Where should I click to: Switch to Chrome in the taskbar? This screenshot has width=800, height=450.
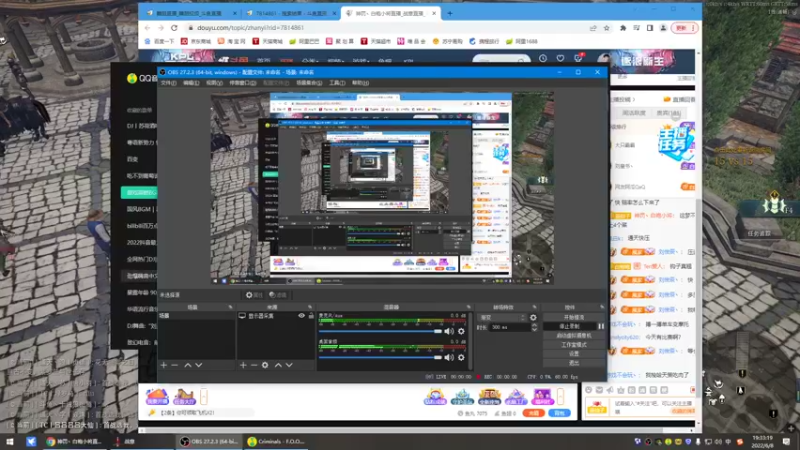click(x=74, y=441)
